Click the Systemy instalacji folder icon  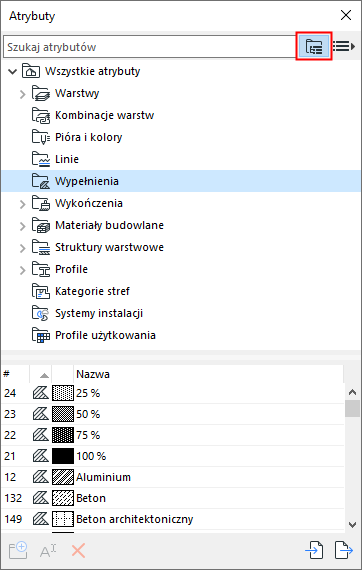tap(41, 313)
